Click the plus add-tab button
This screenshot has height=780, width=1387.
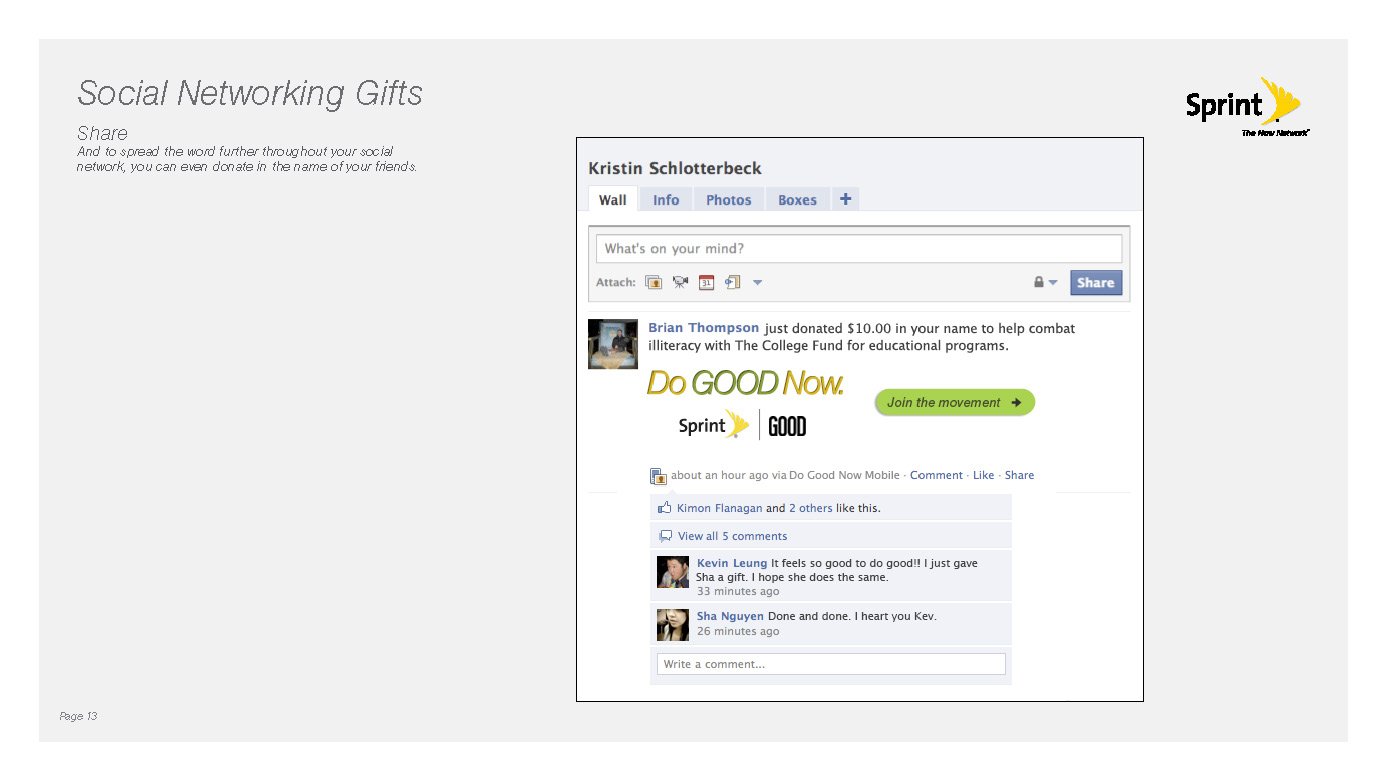(845, 199)
